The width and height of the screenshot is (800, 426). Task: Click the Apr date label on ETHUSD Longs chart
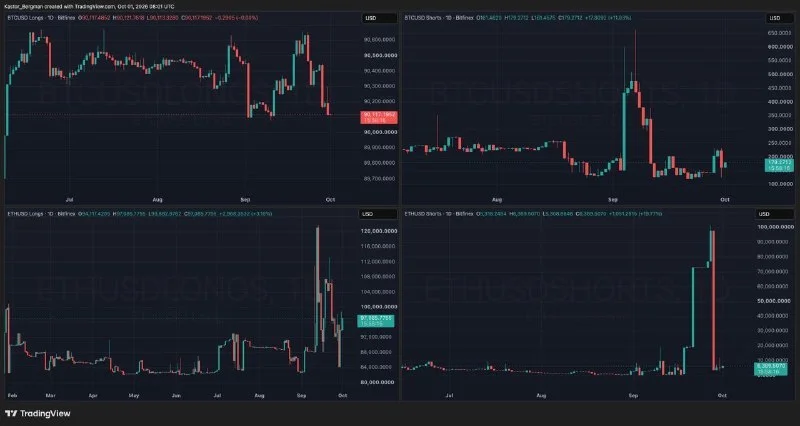tap(93, 395)
